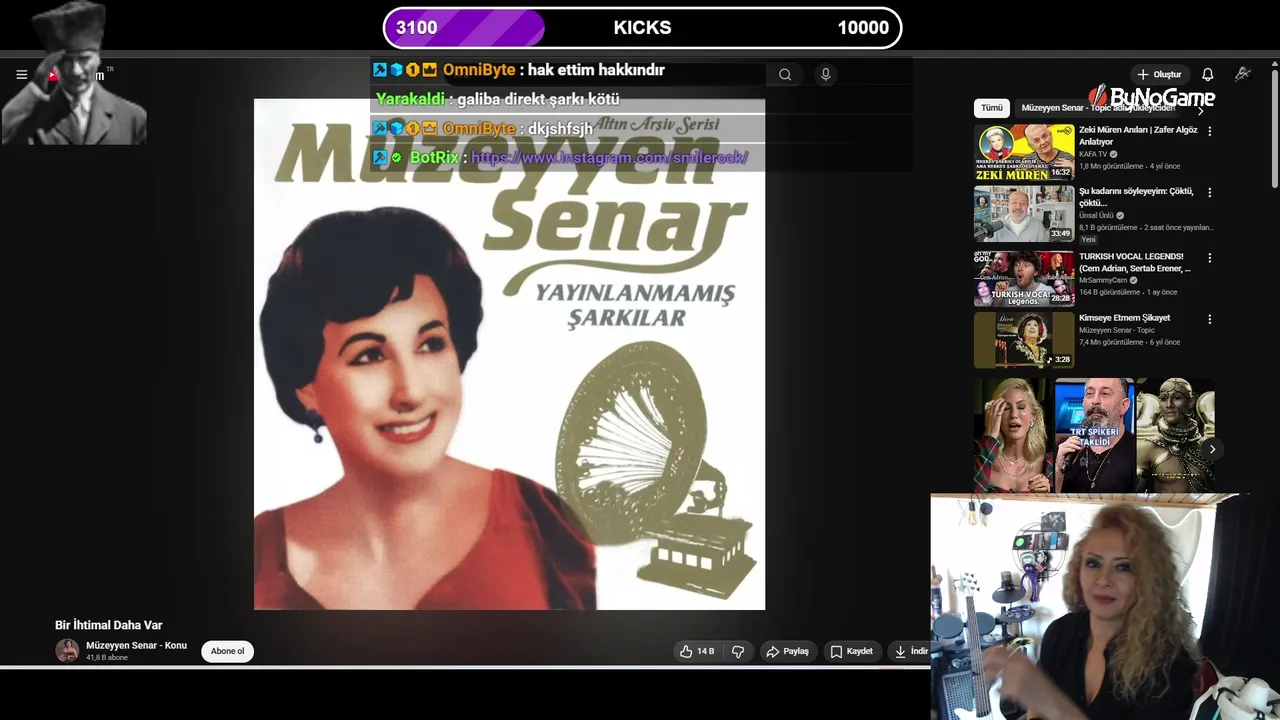1280x720 pixels.
Task: Open the MrSammyCam channel link
Action: pyautogui.click(x=1104, y=280)
